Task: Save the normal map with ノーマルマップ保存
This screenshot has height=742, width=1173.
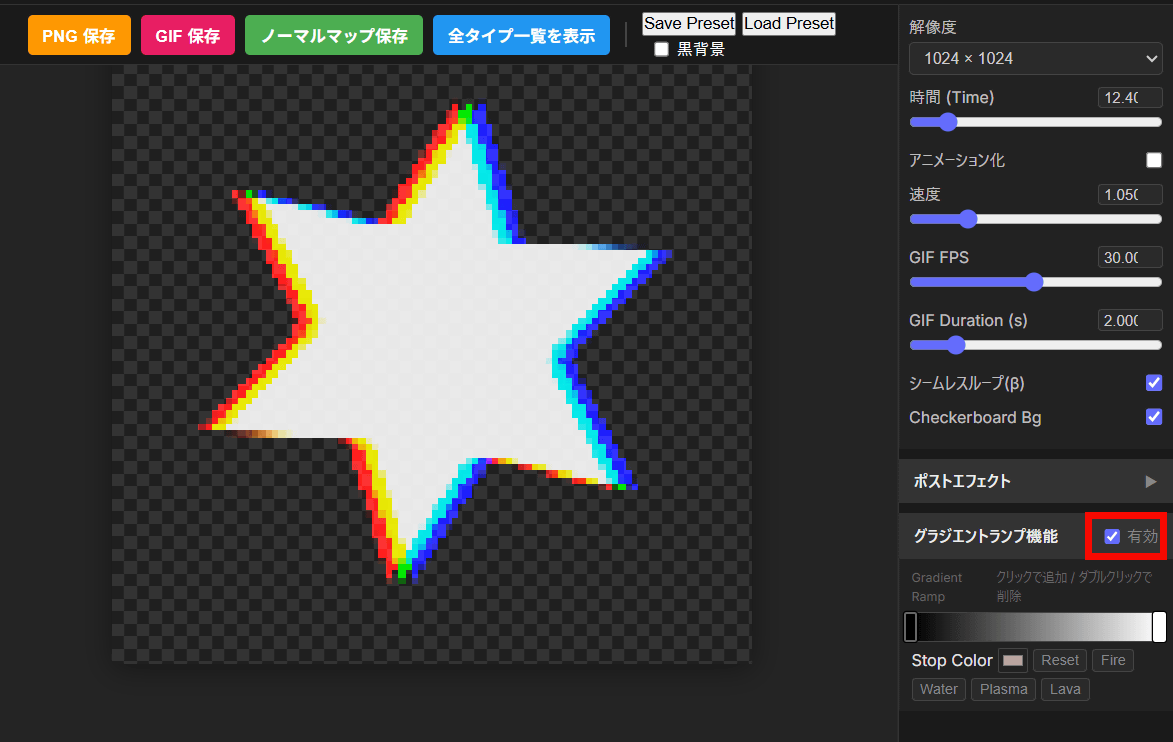Action: pos(334,35)
